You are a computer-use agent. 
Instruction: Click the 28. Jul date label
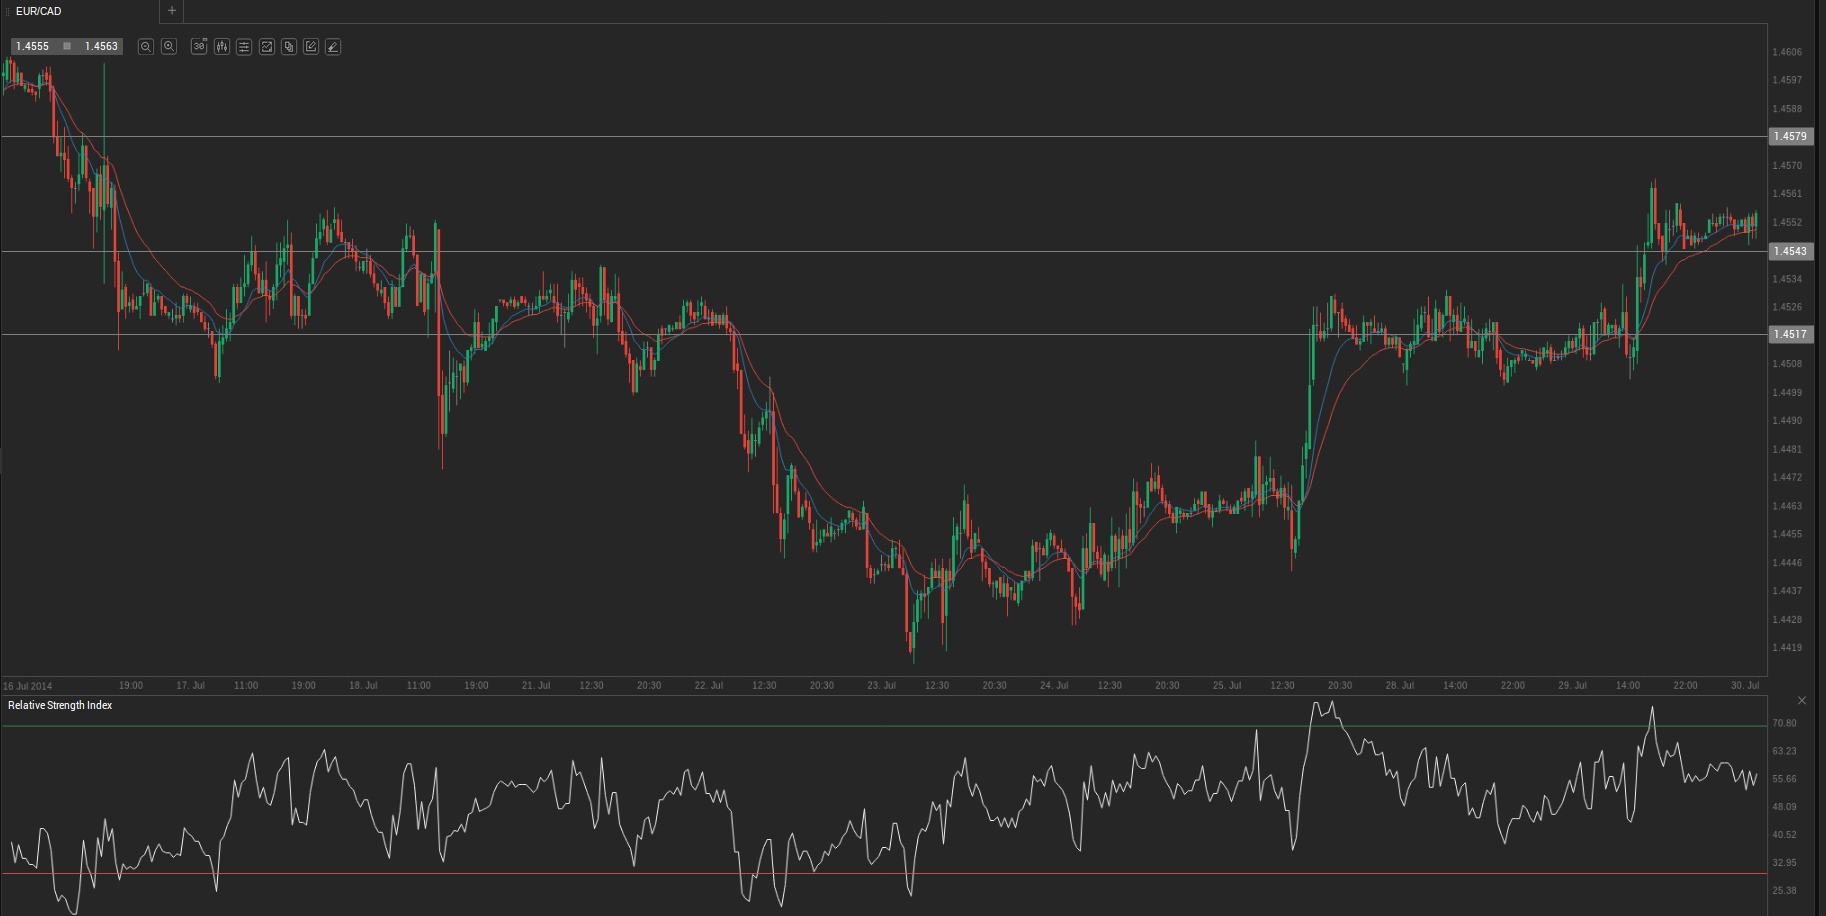tap(1400, 686)
